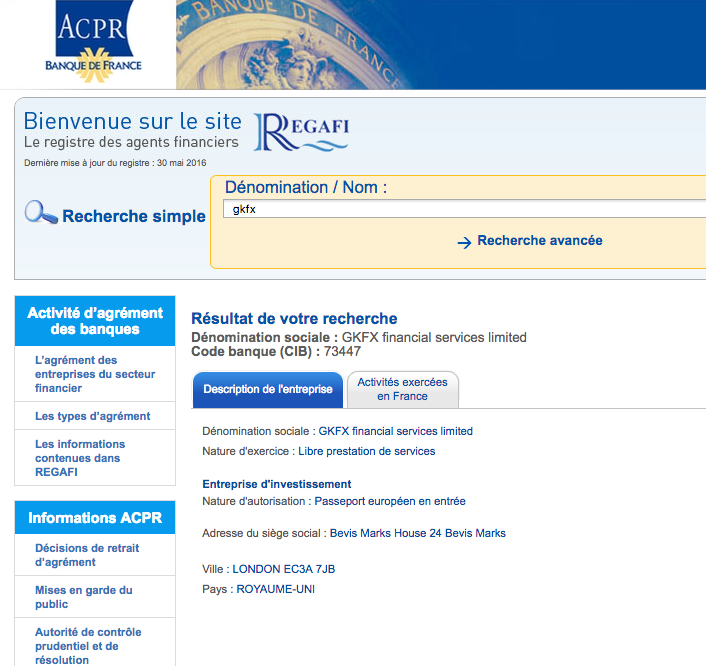Click the Informations ACPR section header
The width and height of the screenshot is (706, 666).
pyautogui.click(x=95, y=518)
